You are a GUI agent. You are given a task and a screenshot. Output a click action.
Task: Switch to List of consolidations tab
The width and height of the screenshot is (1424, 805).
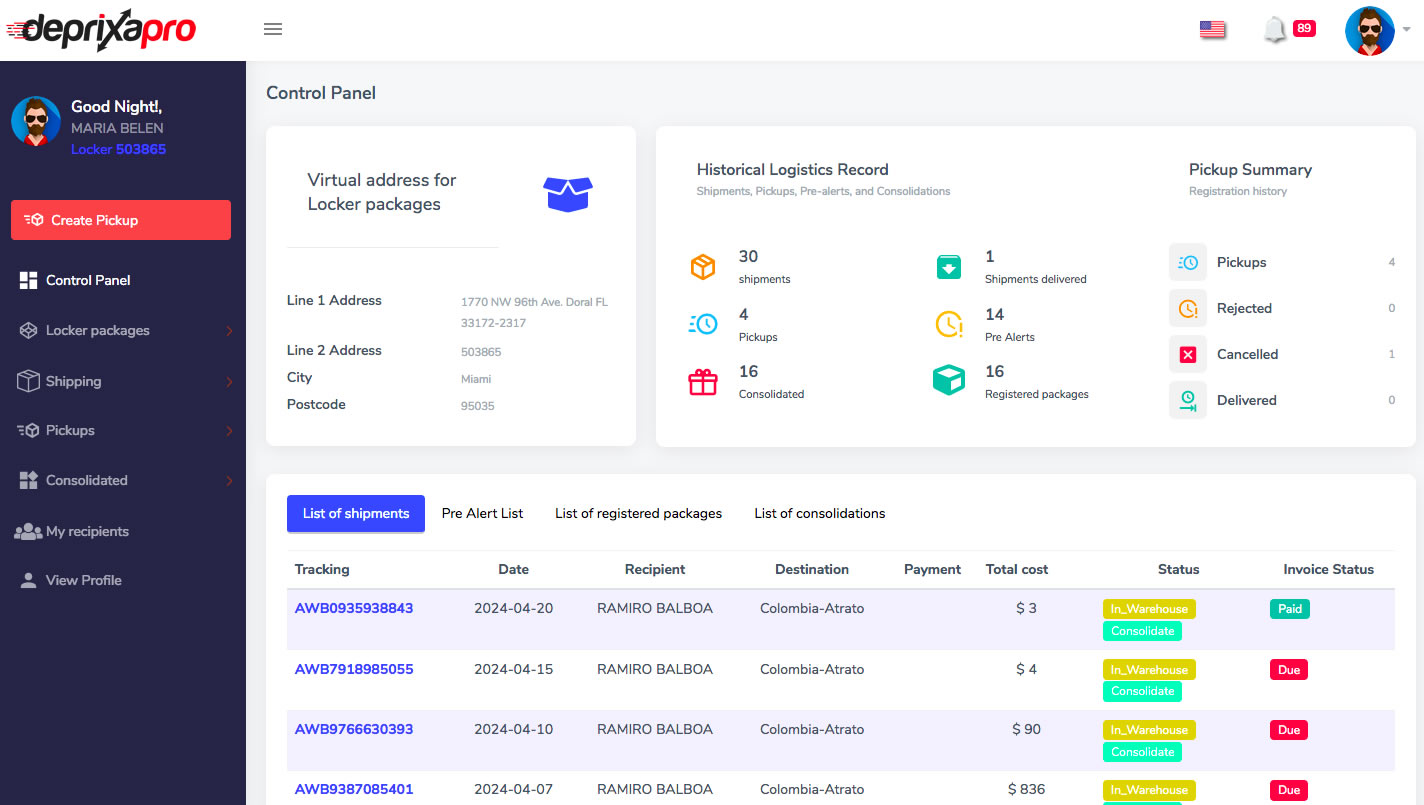coord(819,513)
